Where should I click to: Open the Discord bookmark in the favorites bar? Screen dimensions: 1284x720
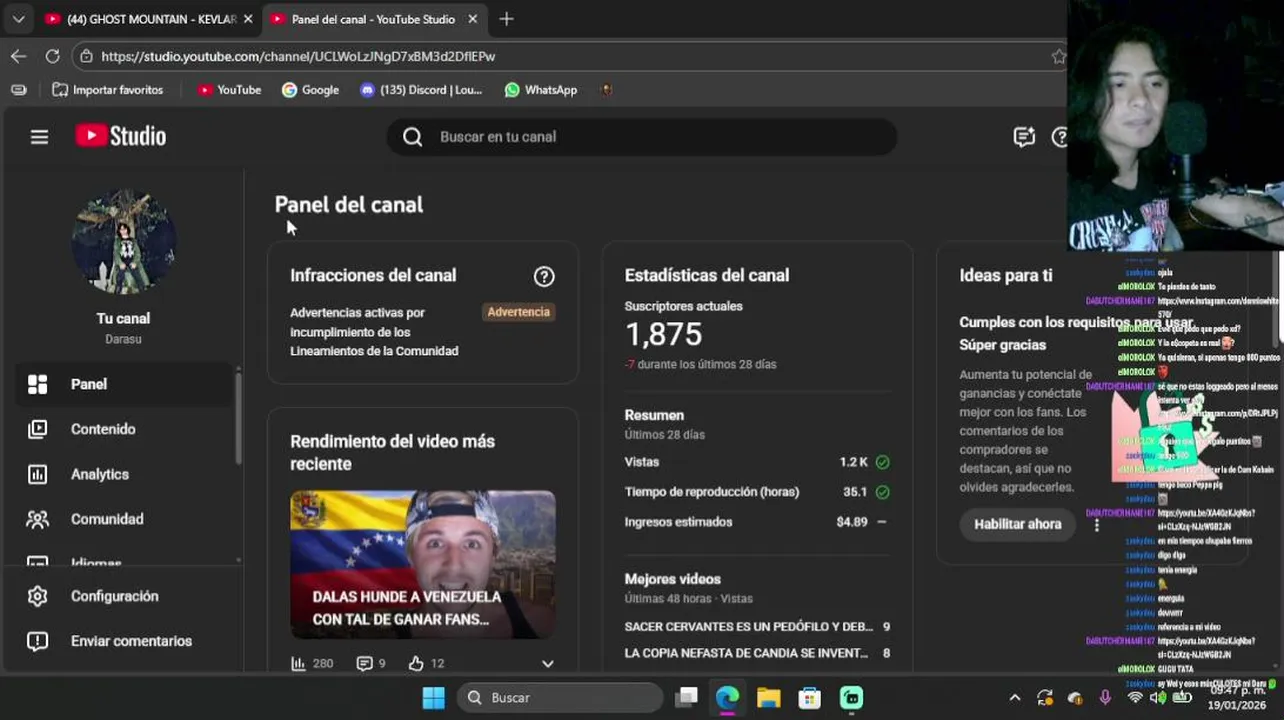(x=421, y=90)
